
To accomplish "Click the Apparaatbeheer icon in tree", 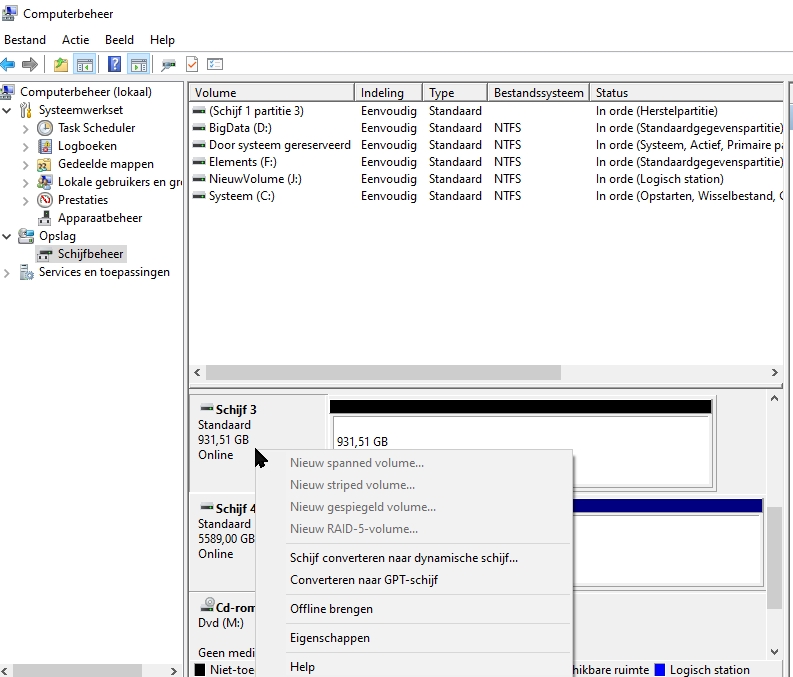I will (45, 218).
